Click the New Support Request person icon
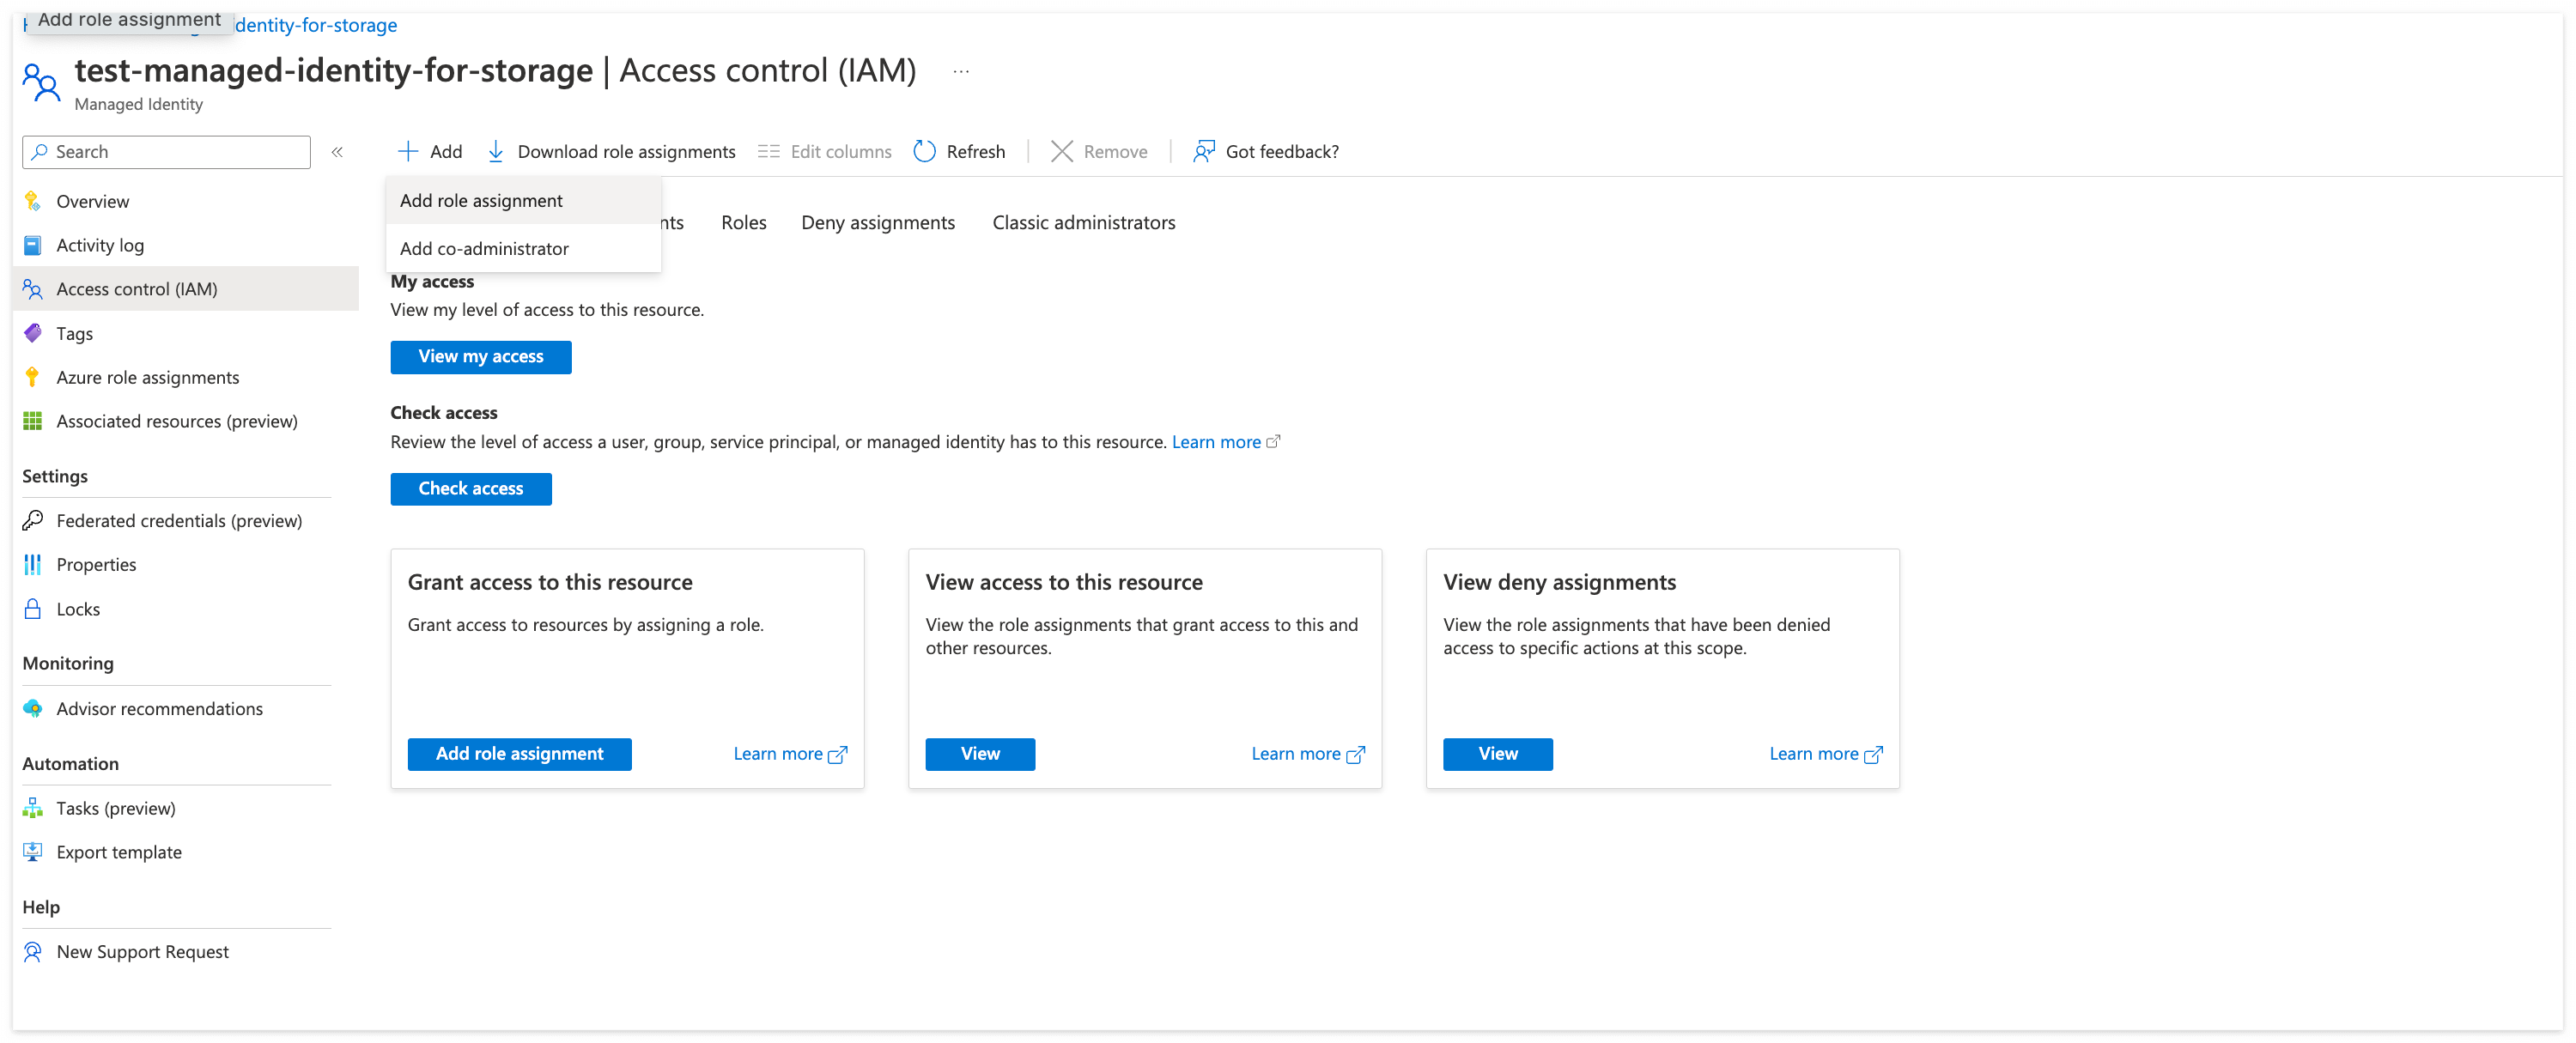The image size is (2576, 1043). [33, 951]
